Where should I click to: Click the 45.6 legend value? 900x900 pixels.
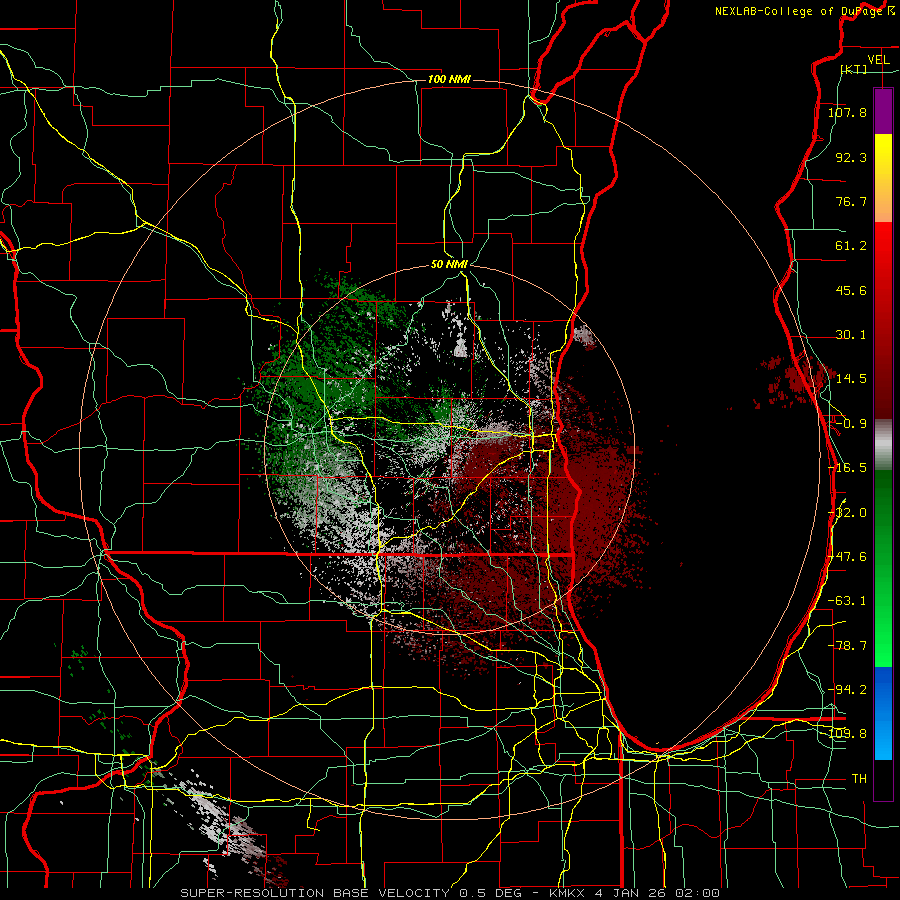(851, 290)
